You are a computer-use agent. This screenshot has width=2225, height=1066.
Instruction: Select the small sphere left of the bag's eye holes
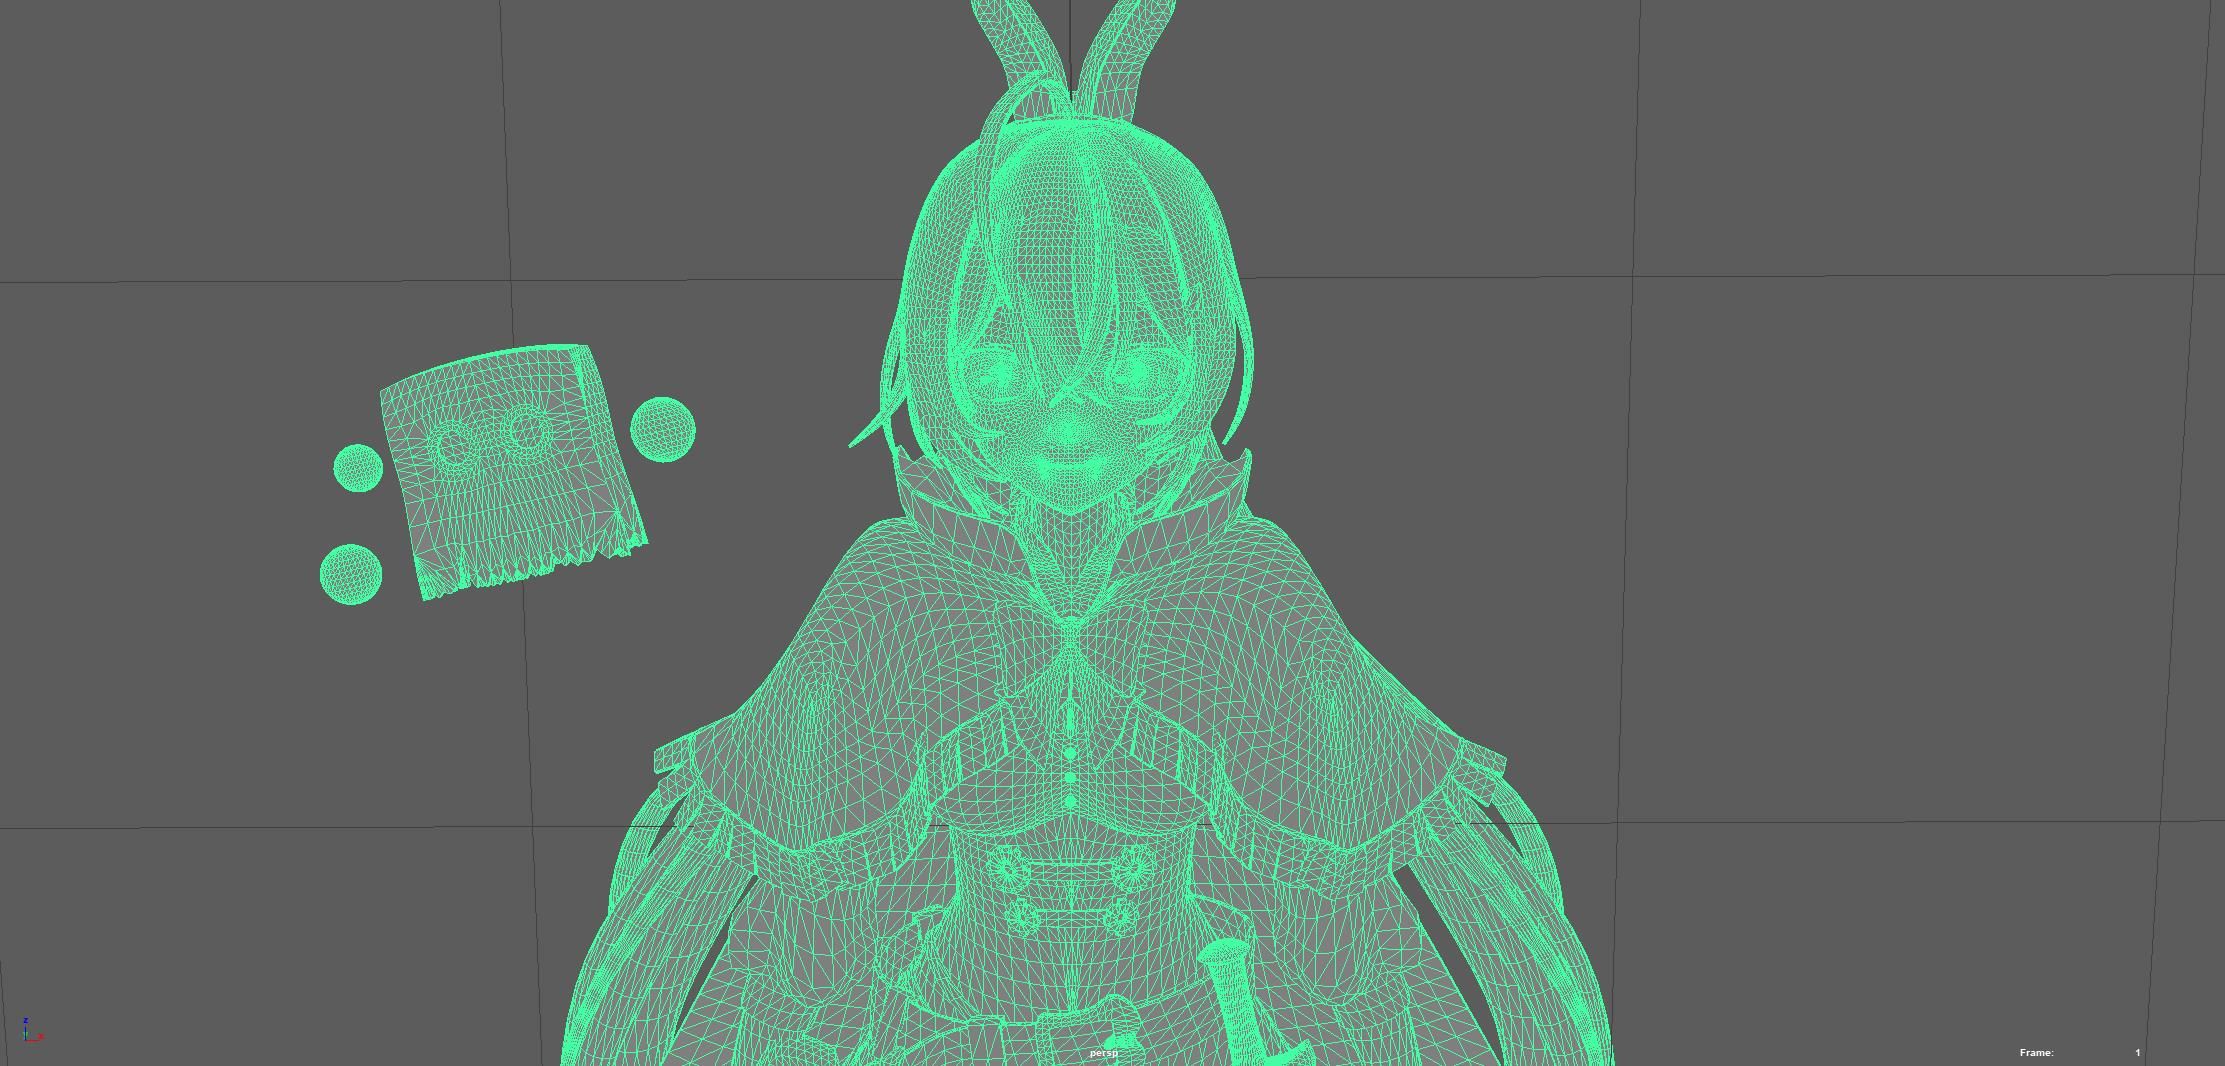point(358,468)
